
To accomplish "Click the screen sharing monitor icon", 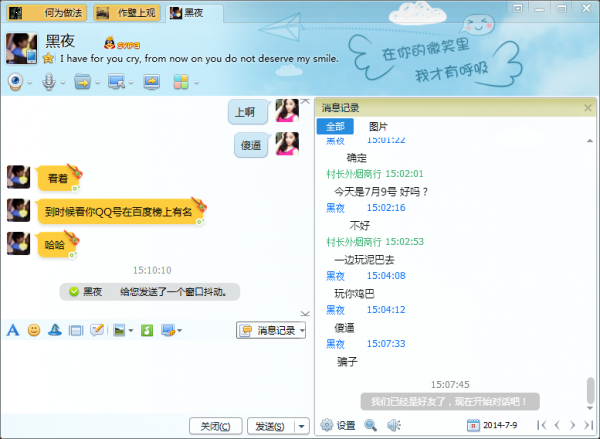I will (152, 82).
